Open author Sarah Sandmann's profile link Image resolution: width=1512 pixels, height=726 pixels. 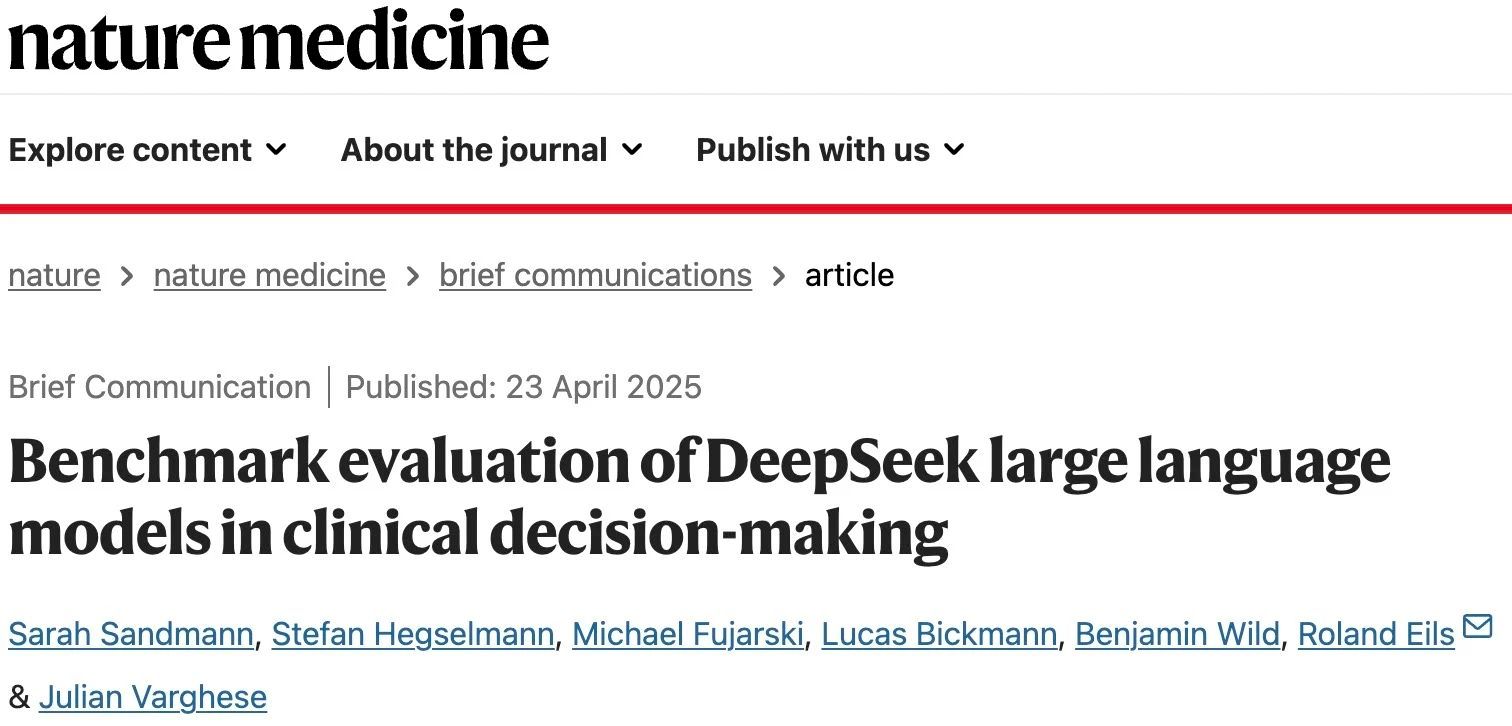131,634
